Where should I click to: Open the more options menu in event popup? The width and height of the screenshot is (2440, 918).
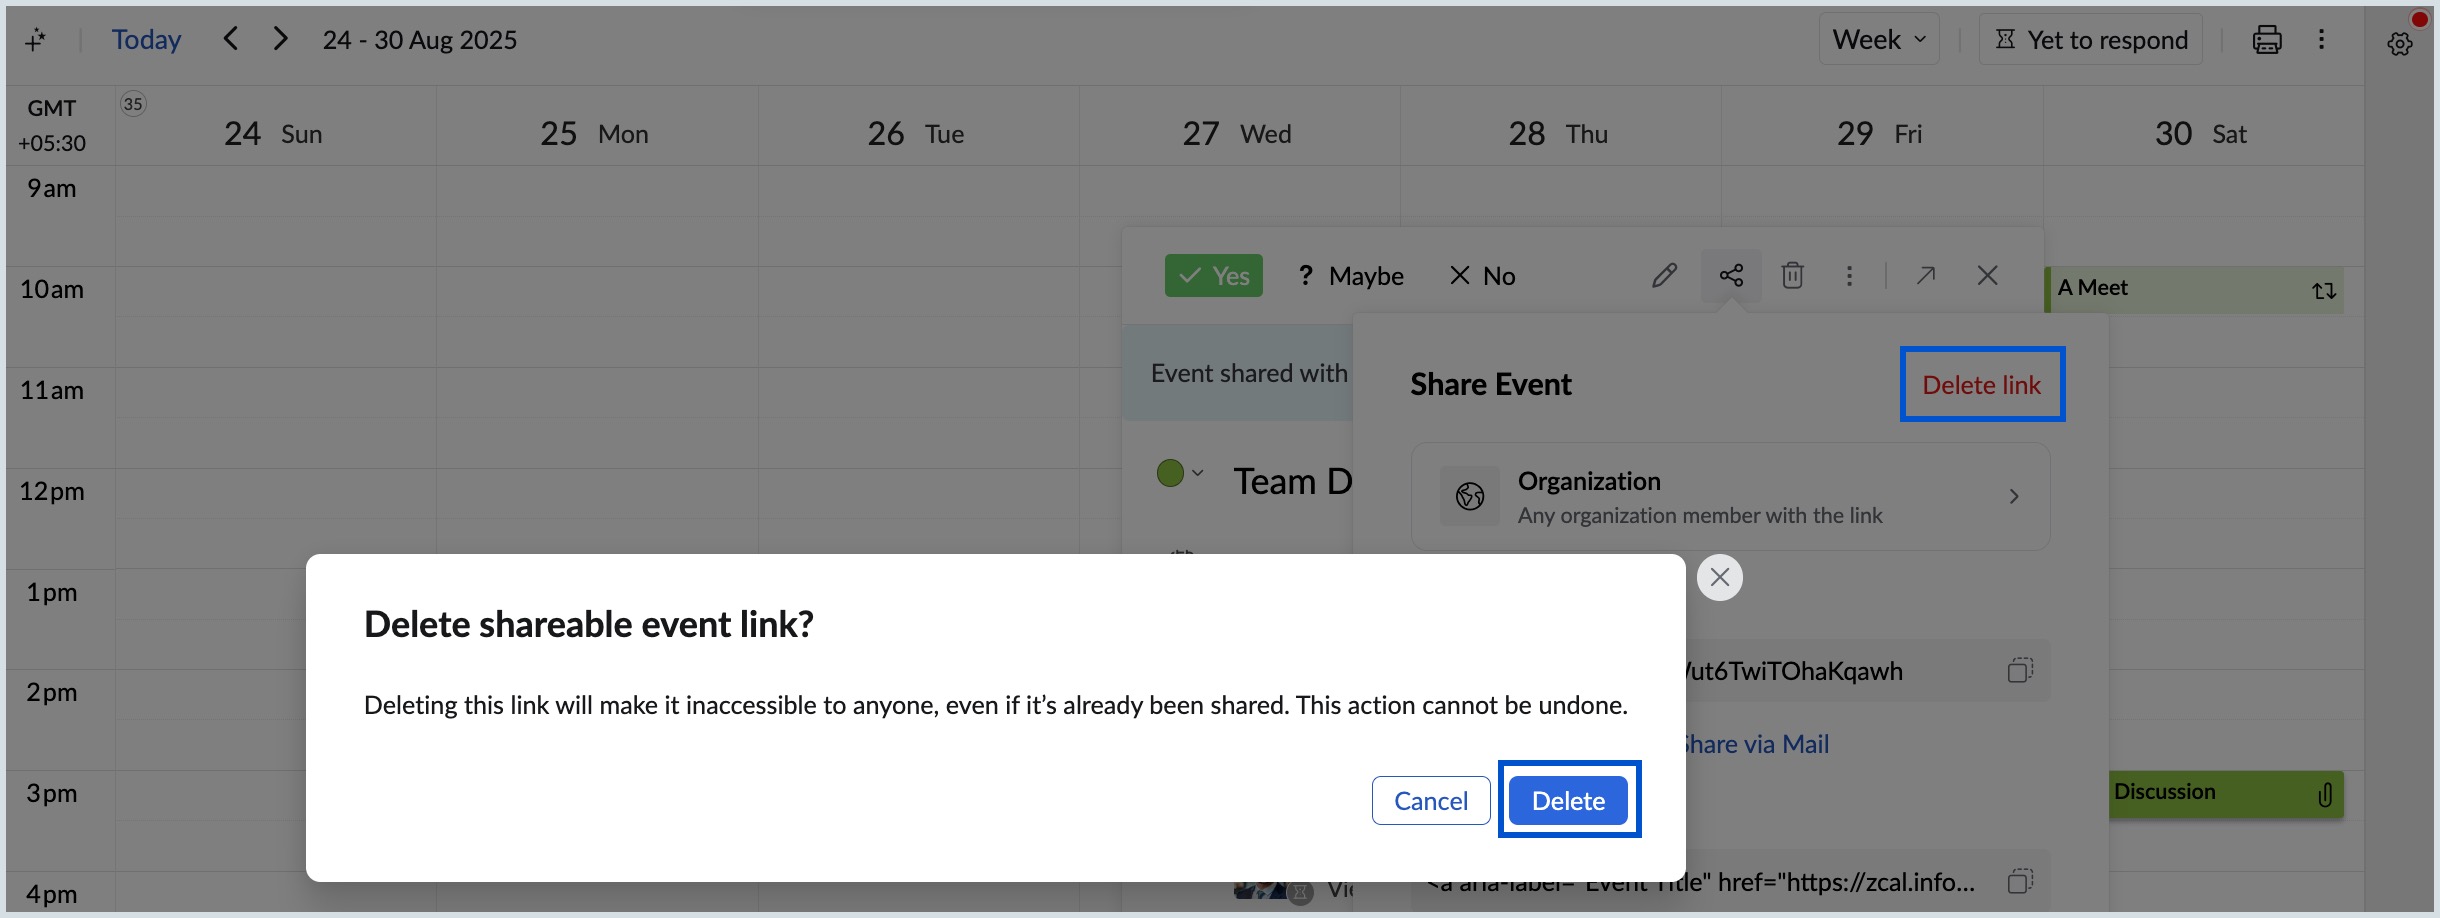pyautogui.click(x=1848, y=275)
